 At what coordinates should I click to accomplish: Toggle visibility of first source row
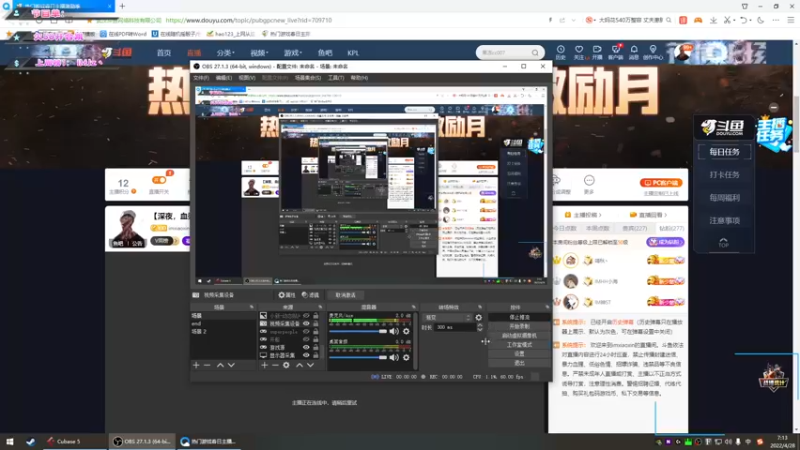(x=306, y=316)
